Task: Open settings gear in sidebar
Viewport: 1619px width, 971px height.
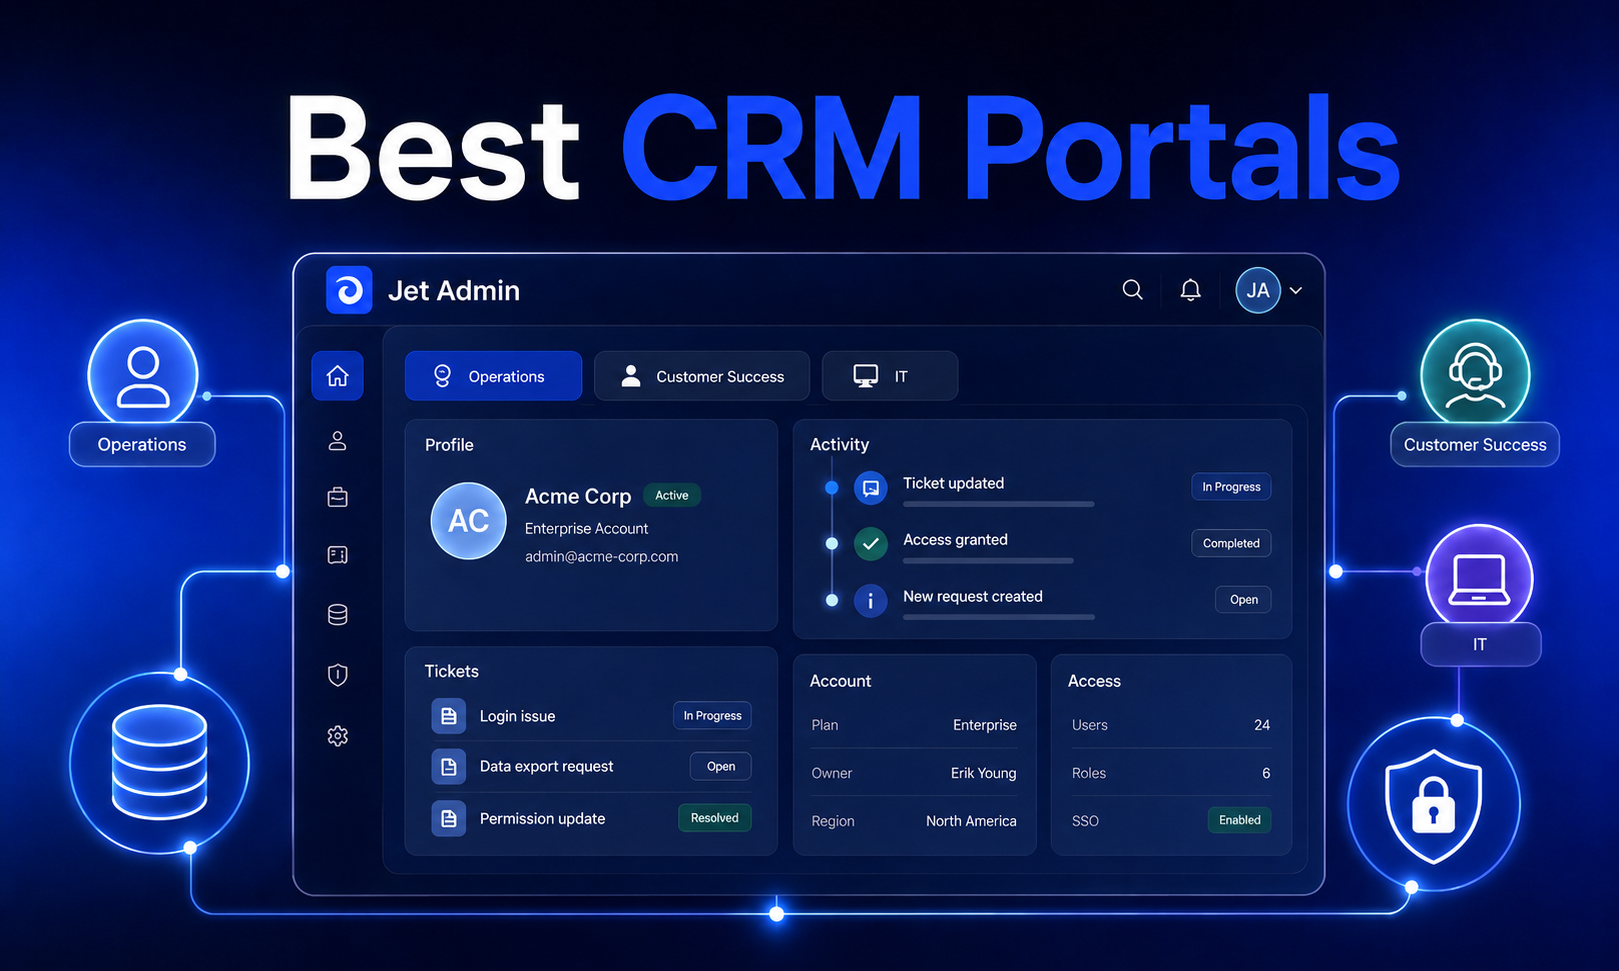Action: (x=338, y=736)
